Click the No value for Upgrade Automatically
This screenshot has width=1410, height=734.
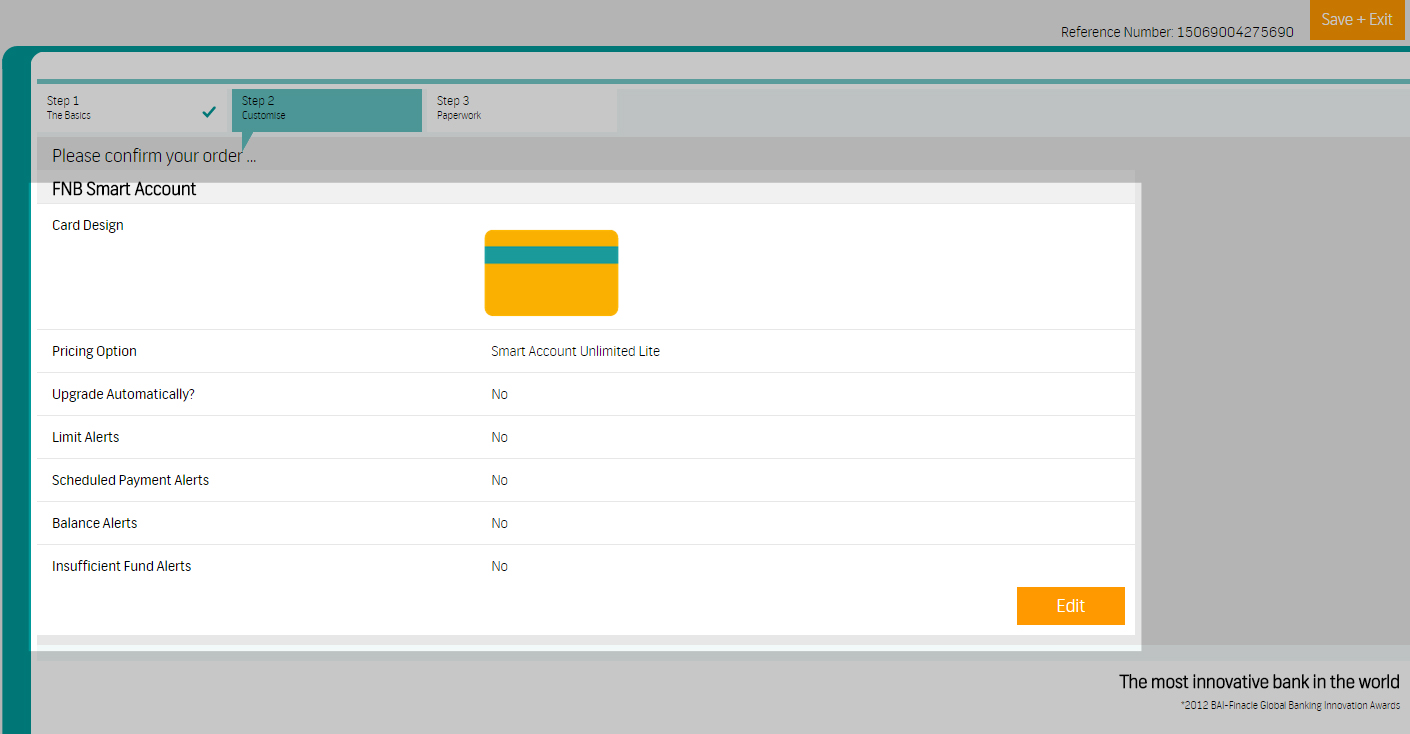499,394
